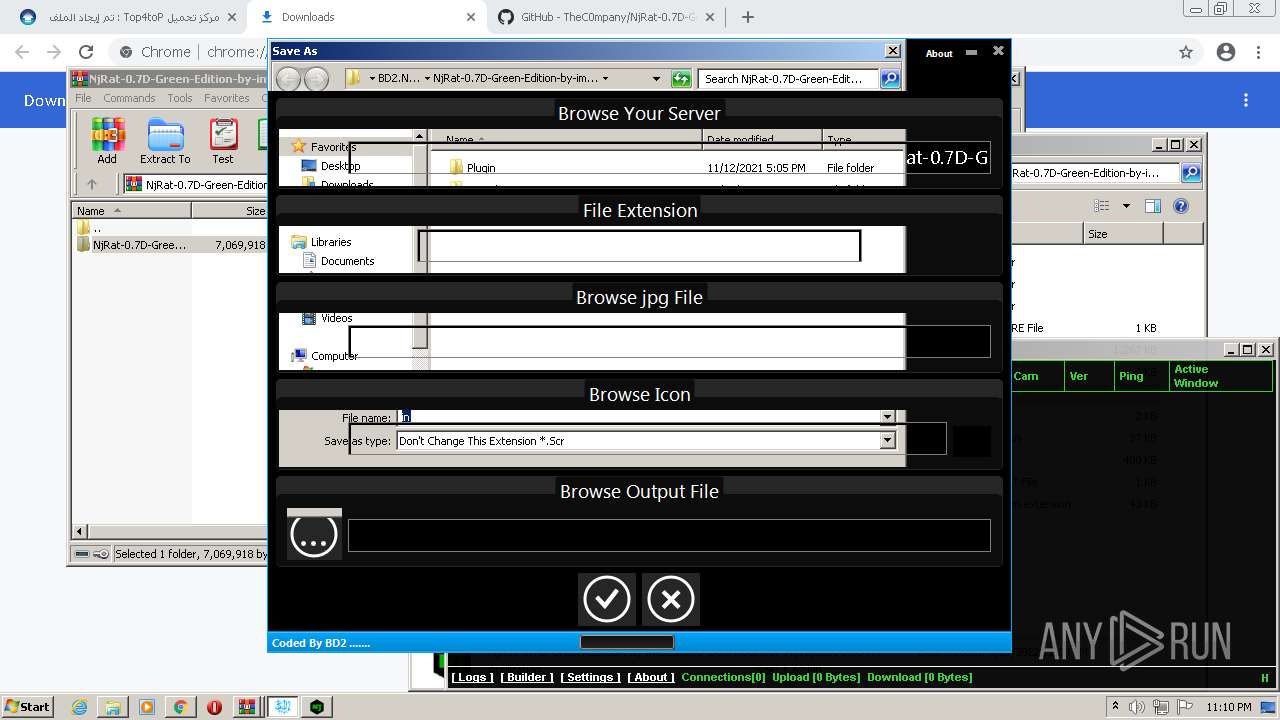Click the volume icon in system tray

pyautogui.click(x=1137, y=707)
